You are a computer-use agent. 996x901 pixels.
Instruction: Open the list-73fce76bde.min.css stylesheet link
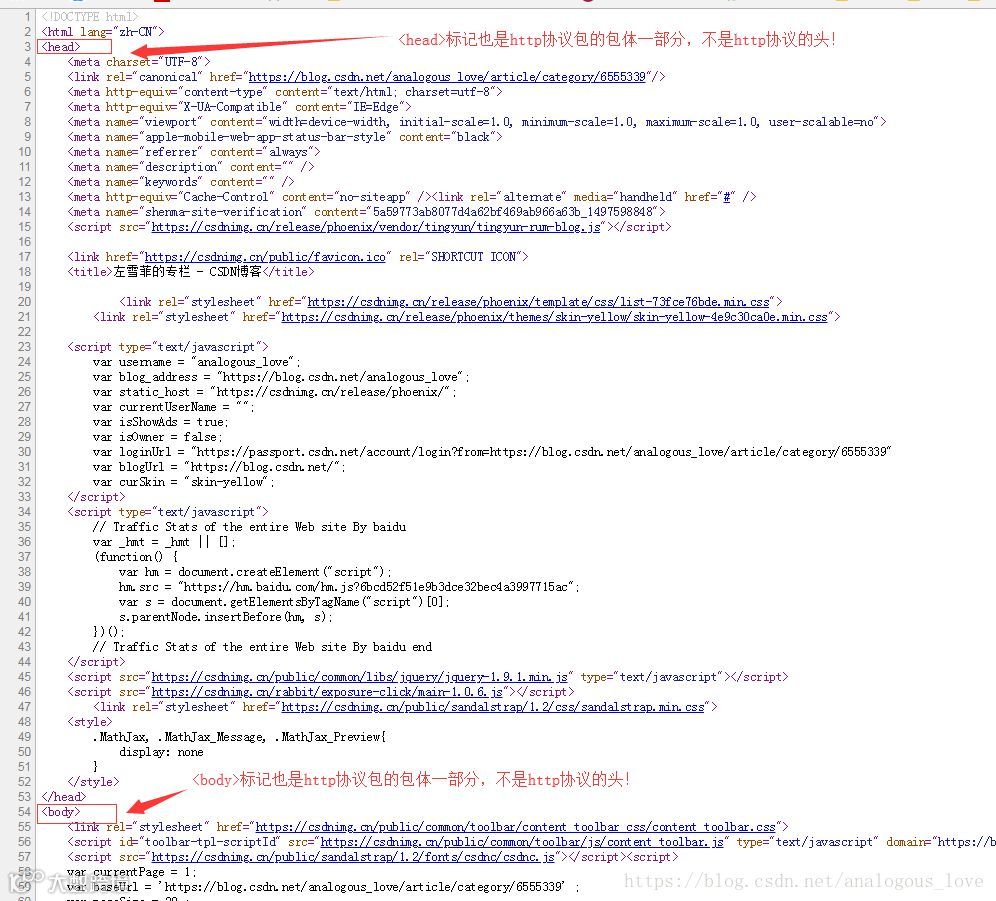[x=538, y=302]
